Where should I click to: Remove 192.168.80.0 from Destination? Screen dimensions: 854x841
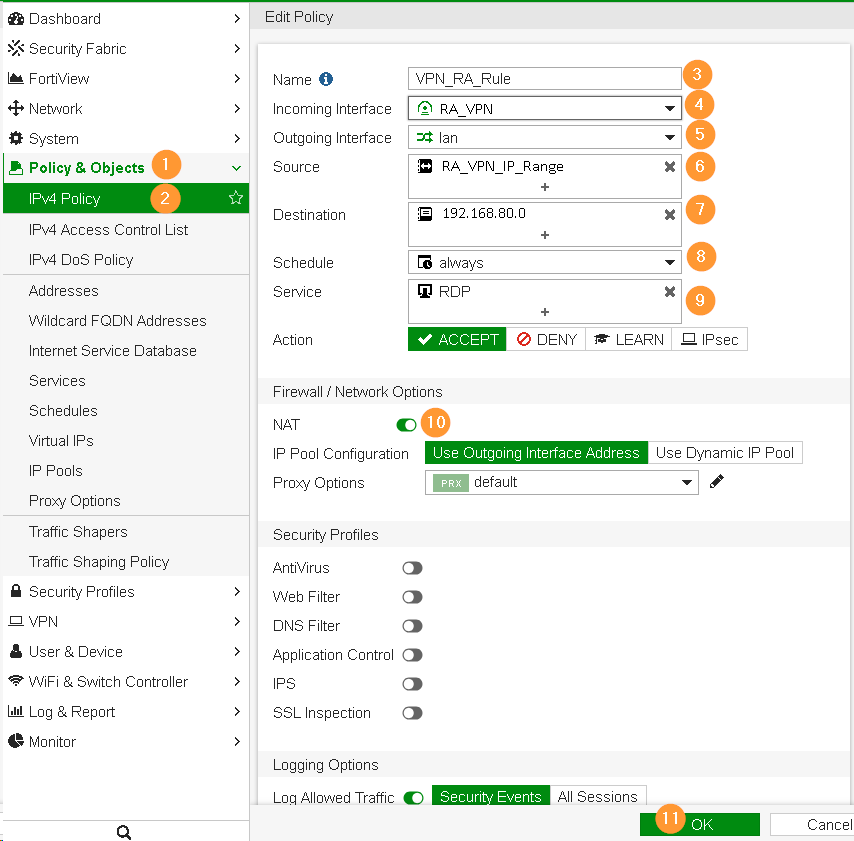click(x=670, y=215)
